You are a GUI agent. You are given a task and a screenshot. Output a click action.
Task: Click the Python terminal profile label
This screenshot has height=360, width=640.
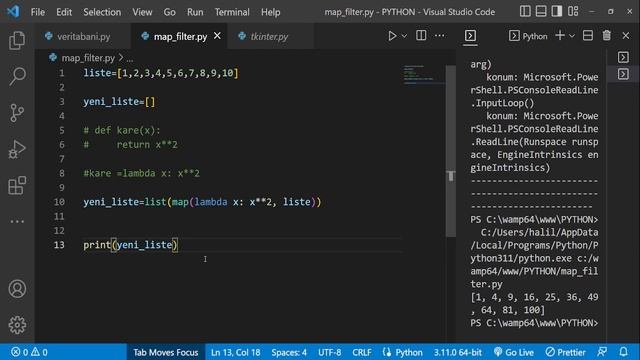click(528, 36)
